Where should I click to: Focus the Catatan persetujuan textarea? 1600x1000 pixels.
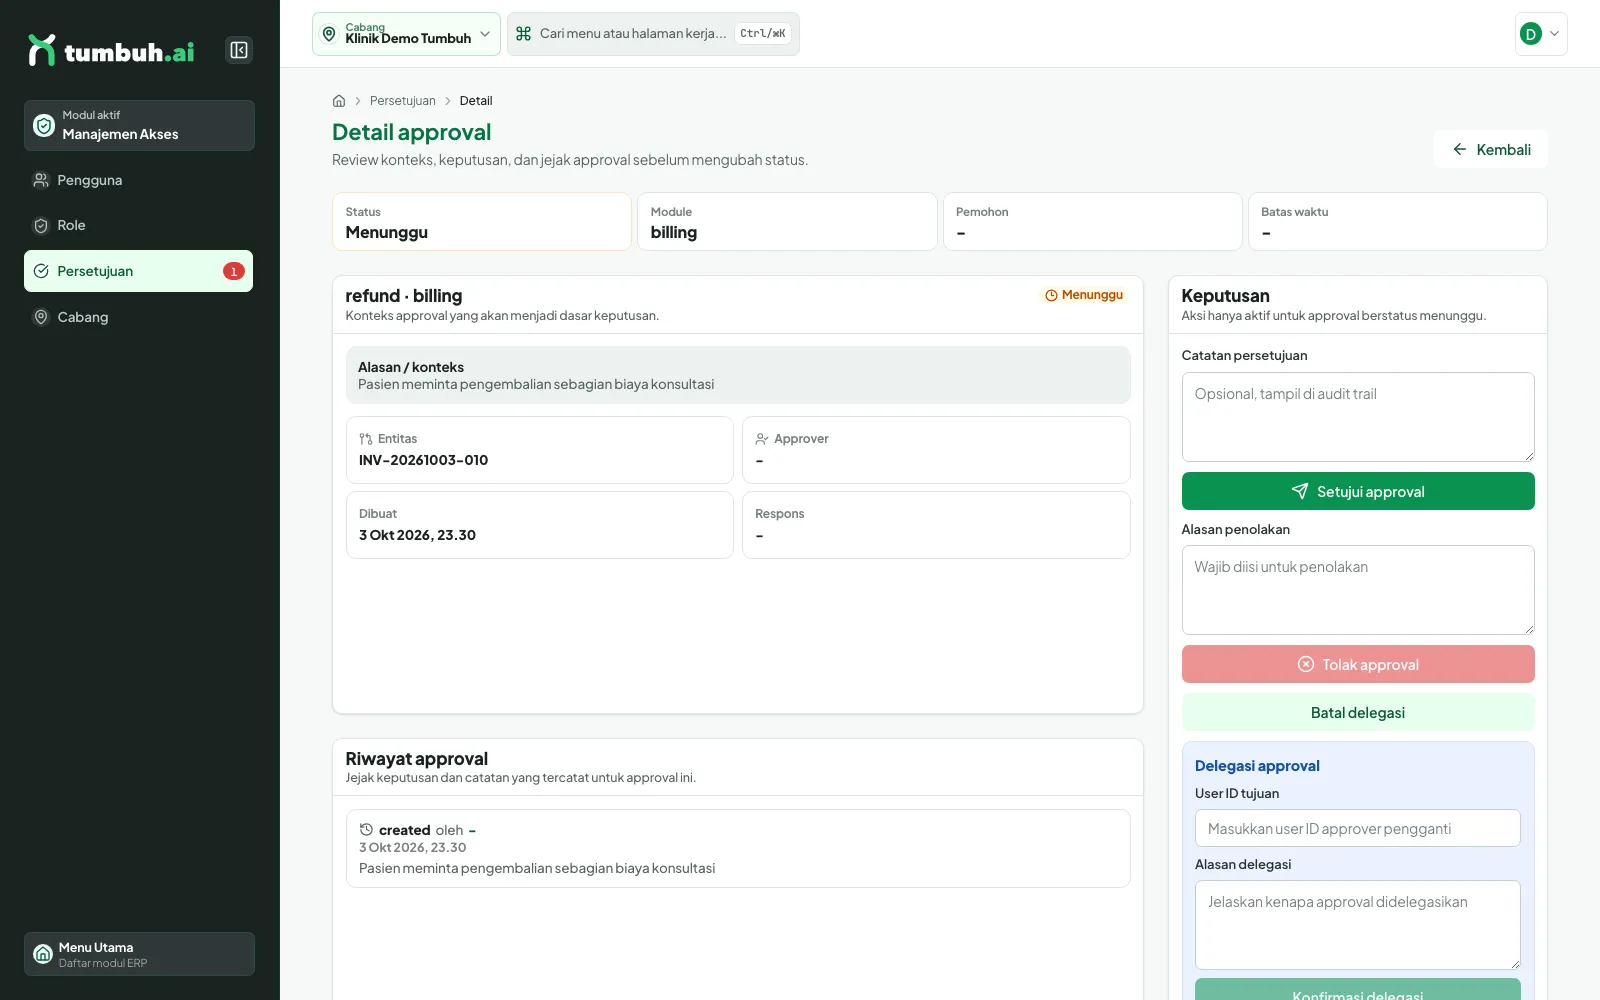tap(1358, 417)
